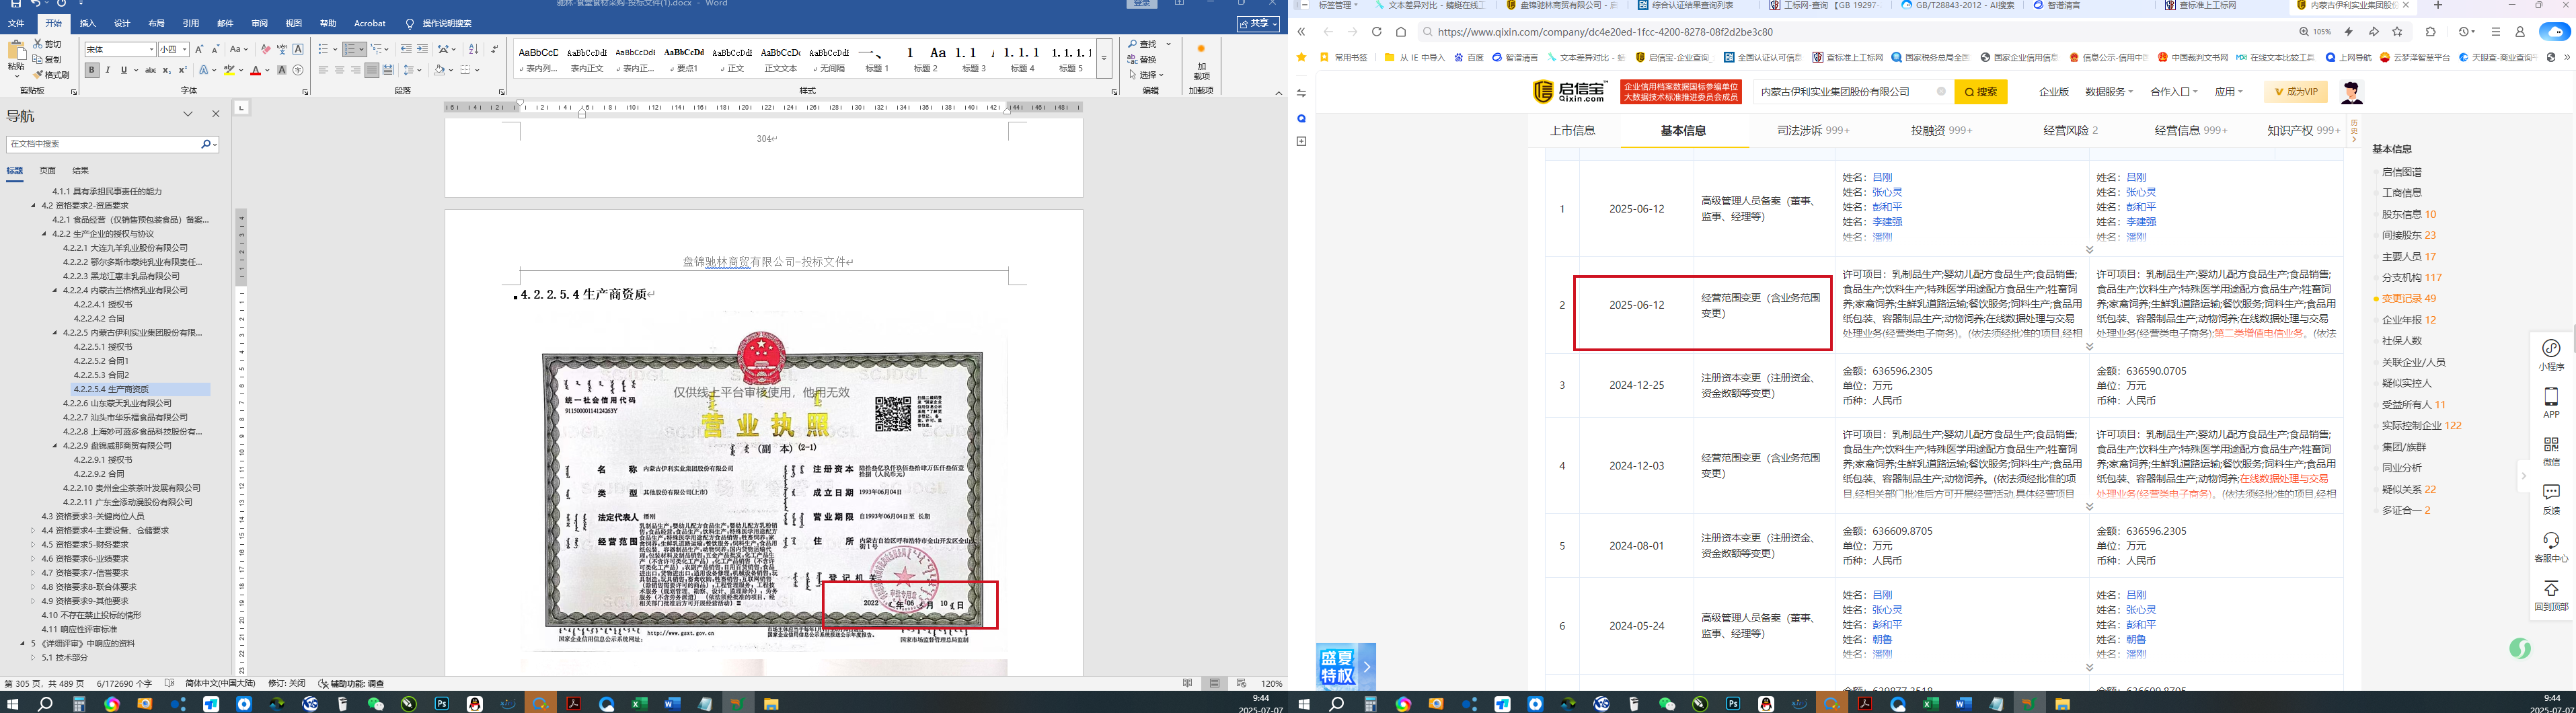The width and height of the screenshot is (2576, 713).
Task: Open the 共享 share dropdown in Word
Action: 1258,23
